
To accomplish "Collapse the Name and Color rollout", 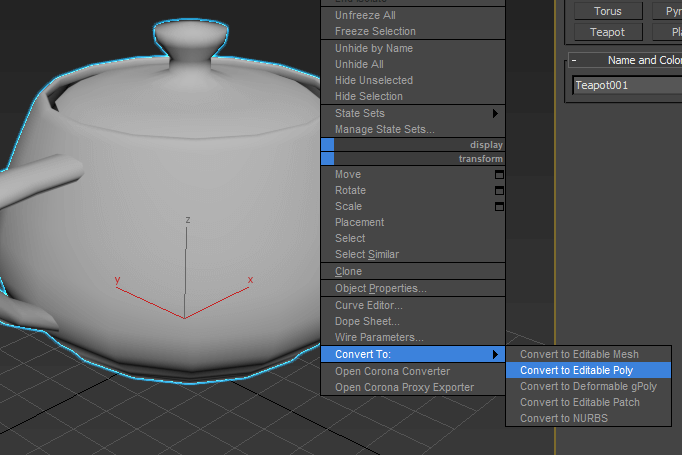I will click(x=574, y=60).
